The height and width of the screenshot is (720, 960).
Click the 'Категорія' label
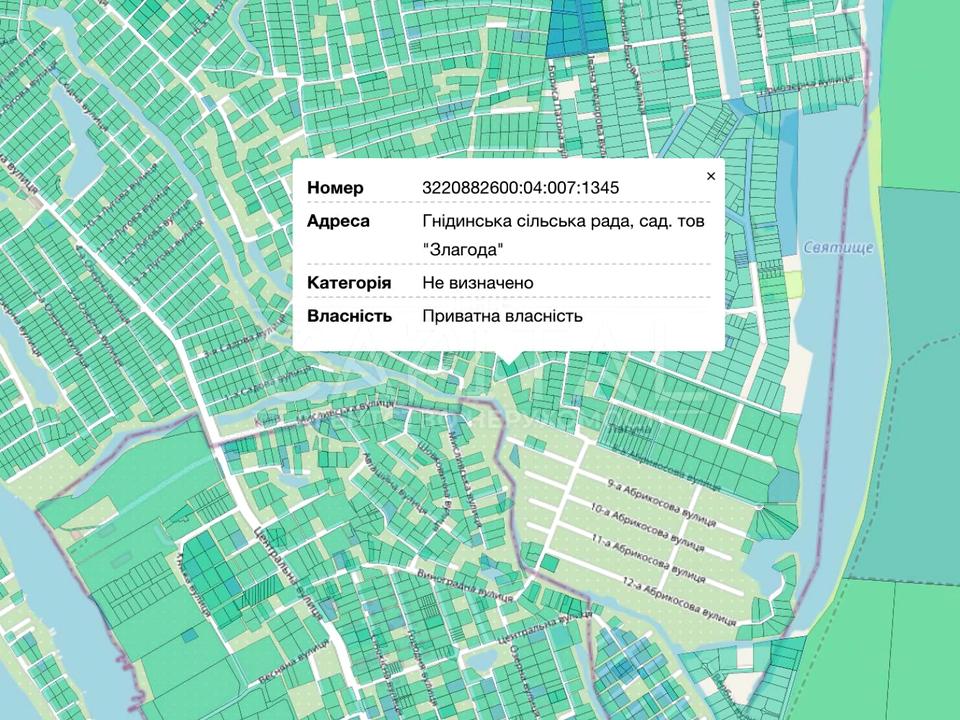coord(348,283)
